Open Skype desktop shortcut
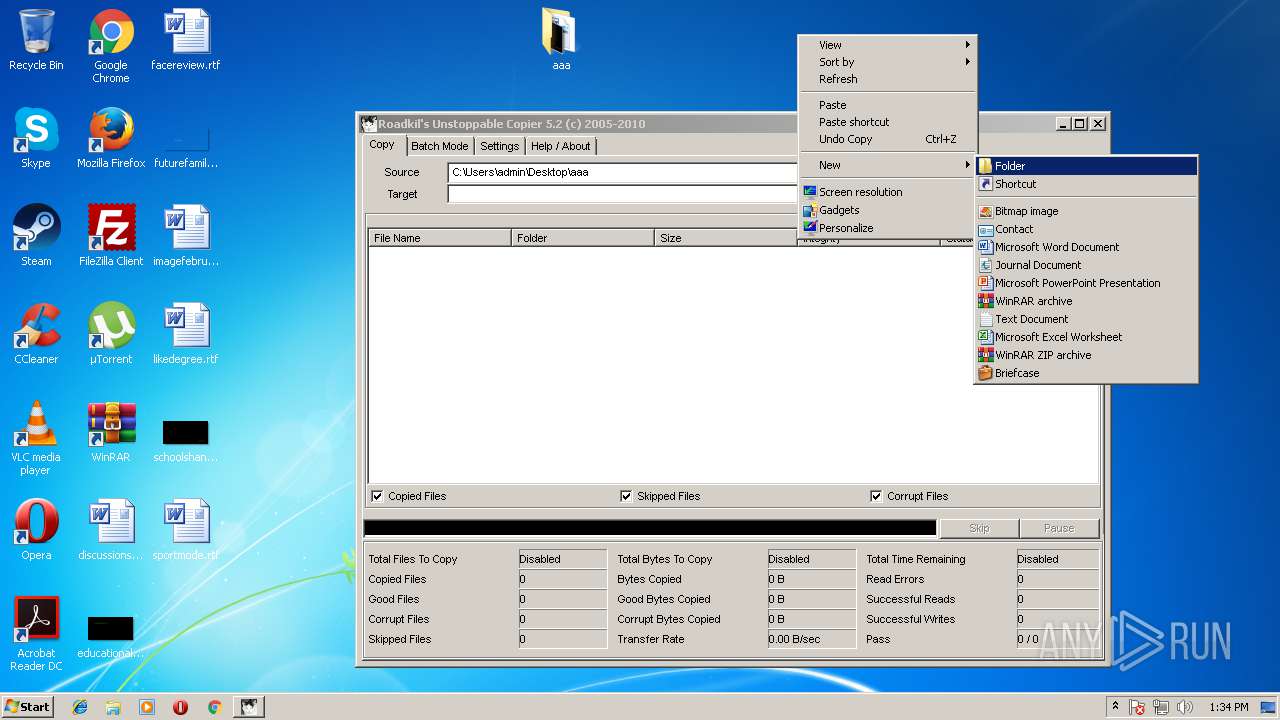This screenshot has width=1280, height=720. point(36,138)
